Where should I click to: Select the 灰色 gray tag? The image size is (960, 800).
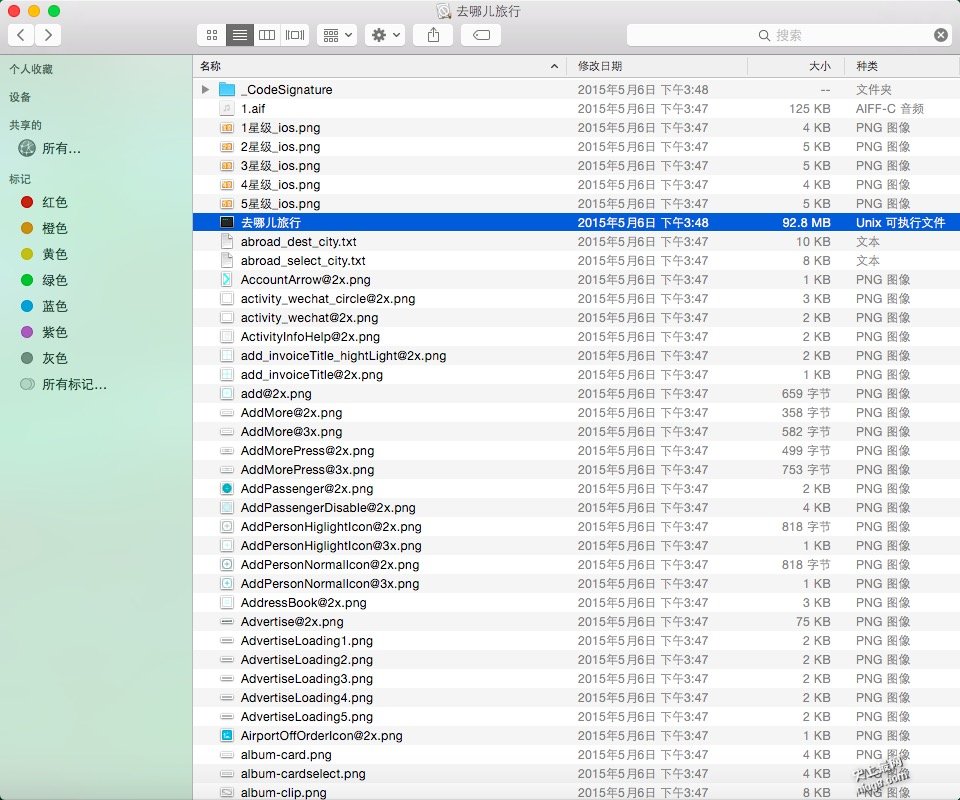click(44, 358)
